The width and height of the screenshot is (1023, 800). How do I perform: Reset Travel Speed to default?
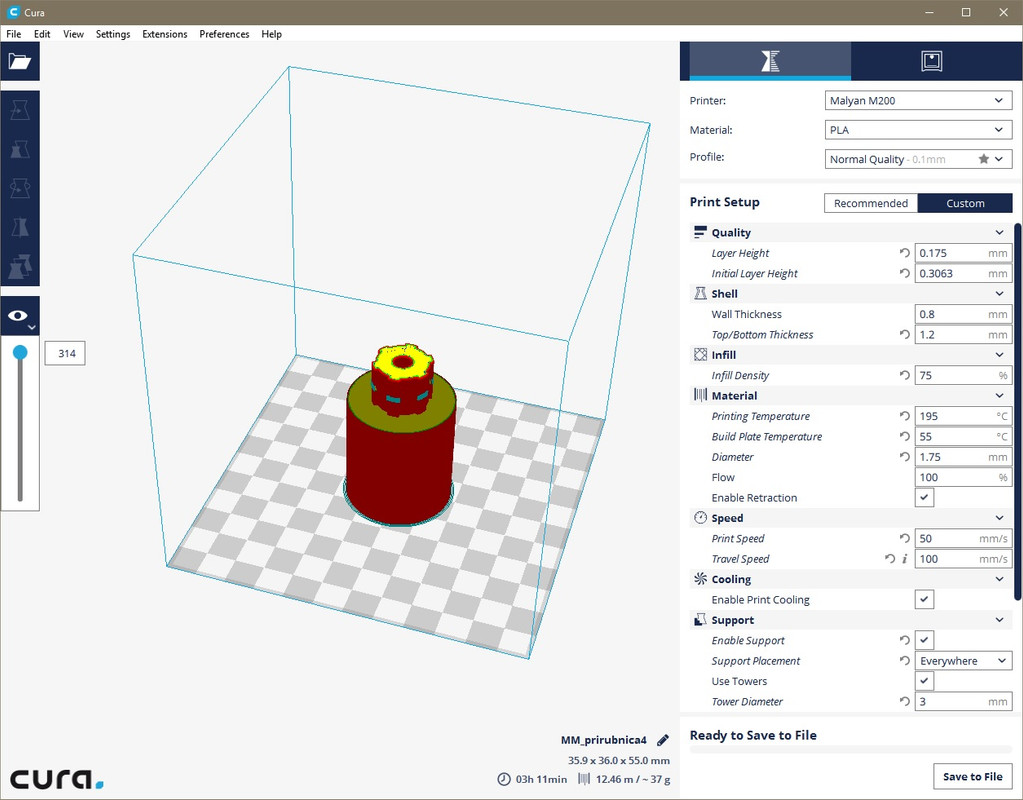pos(890,559)
